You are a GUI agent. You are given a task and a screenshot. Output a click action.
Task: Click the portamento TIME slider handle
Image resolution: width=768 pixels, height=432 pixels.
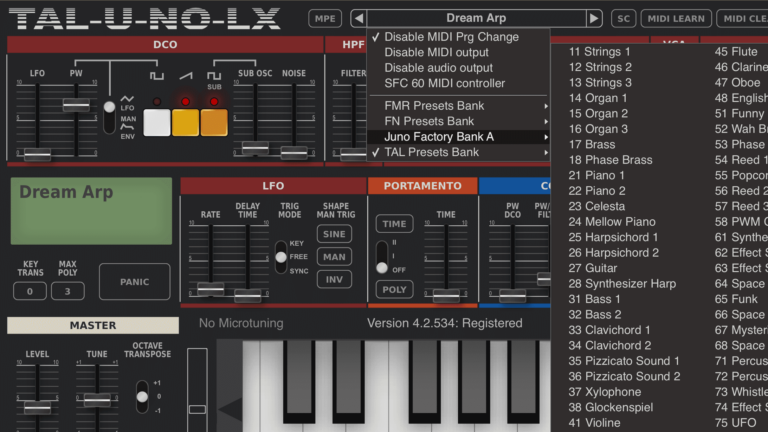click(446, 295)
